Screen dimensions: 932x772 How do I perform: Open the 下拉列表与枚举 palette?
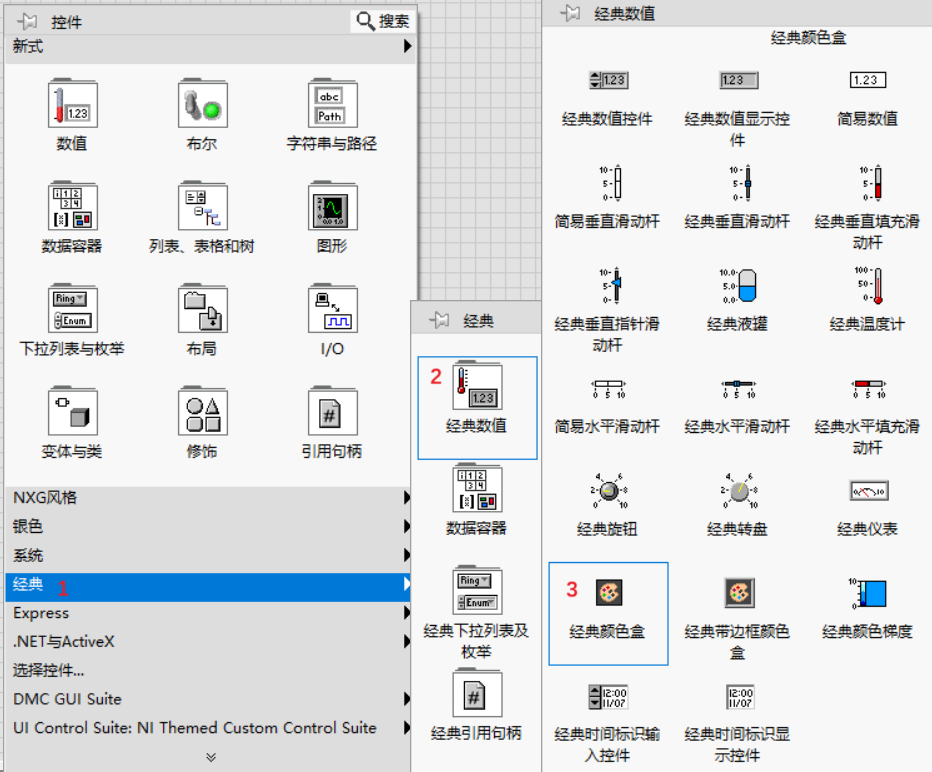[x=73, y=310]
